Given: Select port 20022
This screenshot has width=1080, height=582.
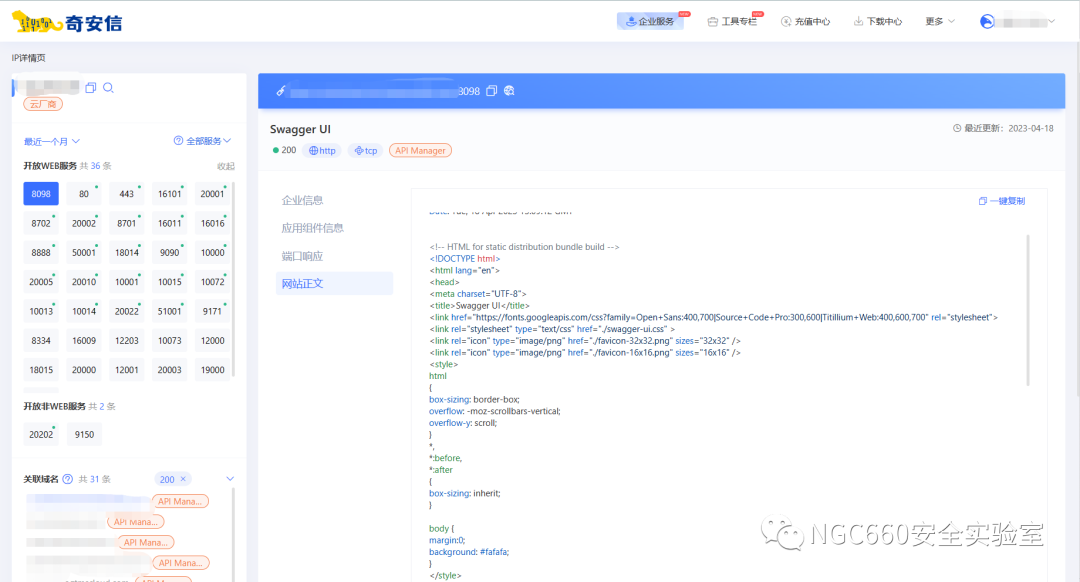Looking at the screenshot, I should pos(127,311).
